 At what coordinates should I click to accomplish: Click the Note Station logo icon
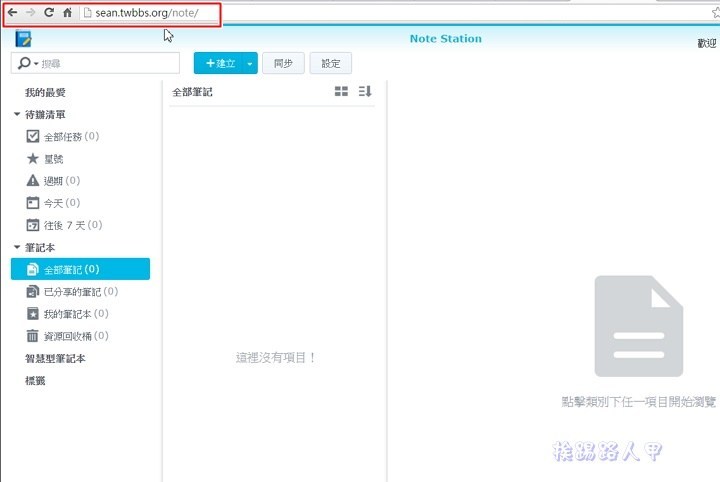tap(24, 39)
